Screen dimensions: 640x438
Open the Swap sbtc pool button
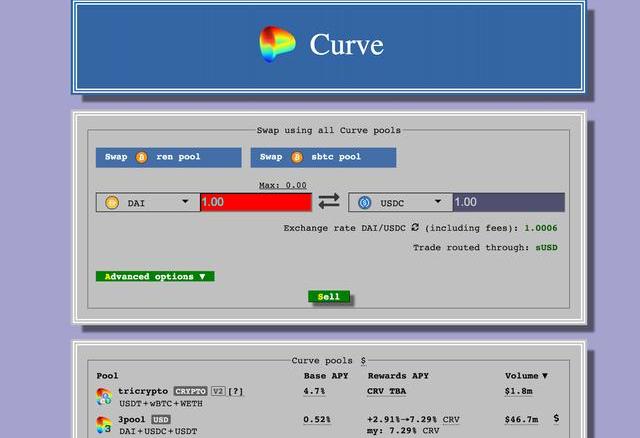(x=323, y=158)
